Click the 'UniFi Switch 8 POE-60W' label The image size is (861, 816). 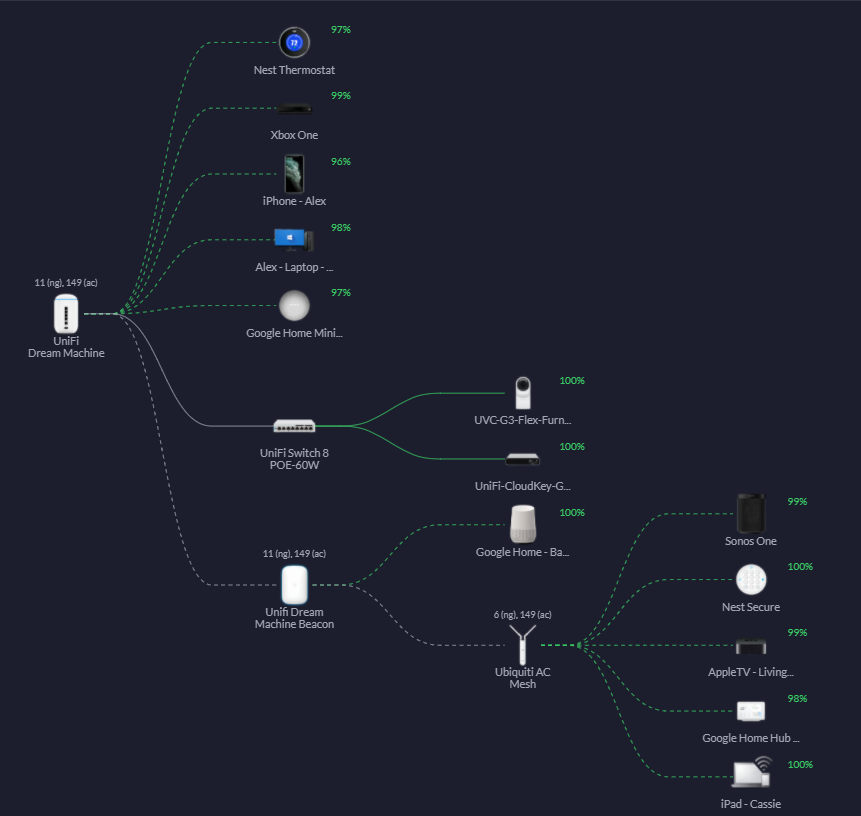[294, 459]
